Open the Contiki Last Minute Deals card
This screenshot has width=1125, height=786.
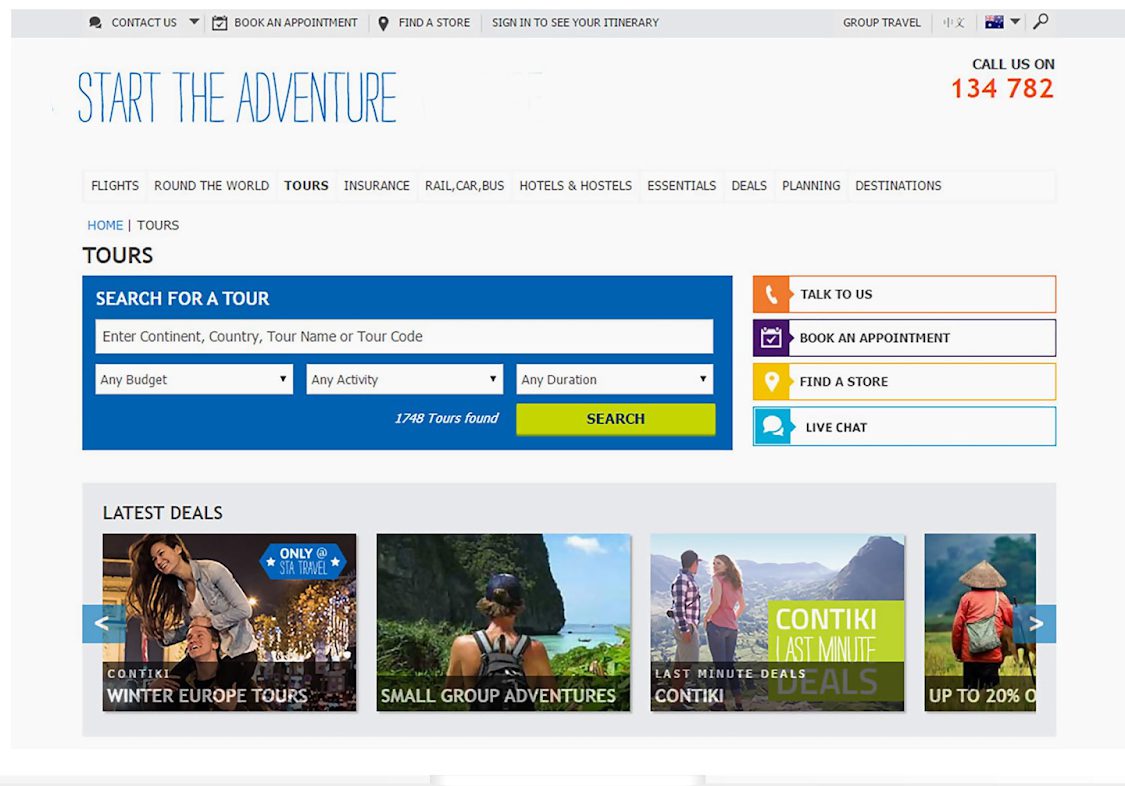777,622
